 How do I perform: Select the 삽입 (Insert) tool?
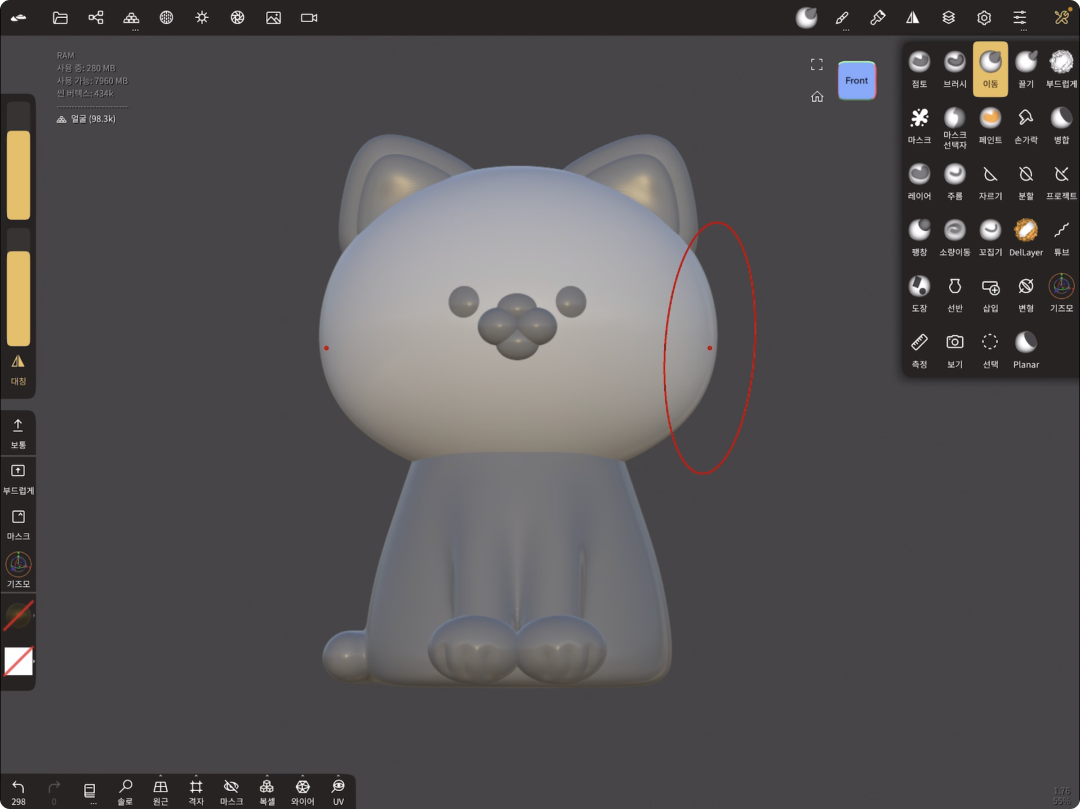(x=990, y=294)
